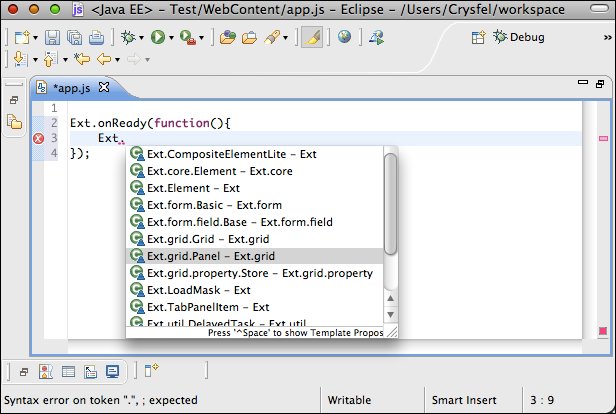
Task: Open the Debug launch dropdown arrow
Action: [x=141, y=38]
